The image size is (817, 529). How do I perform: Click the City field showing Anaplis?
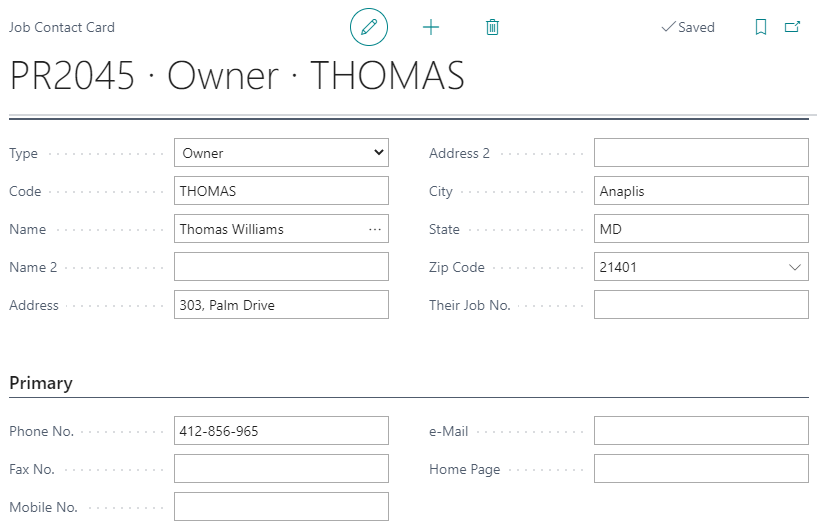coord(701,191)
